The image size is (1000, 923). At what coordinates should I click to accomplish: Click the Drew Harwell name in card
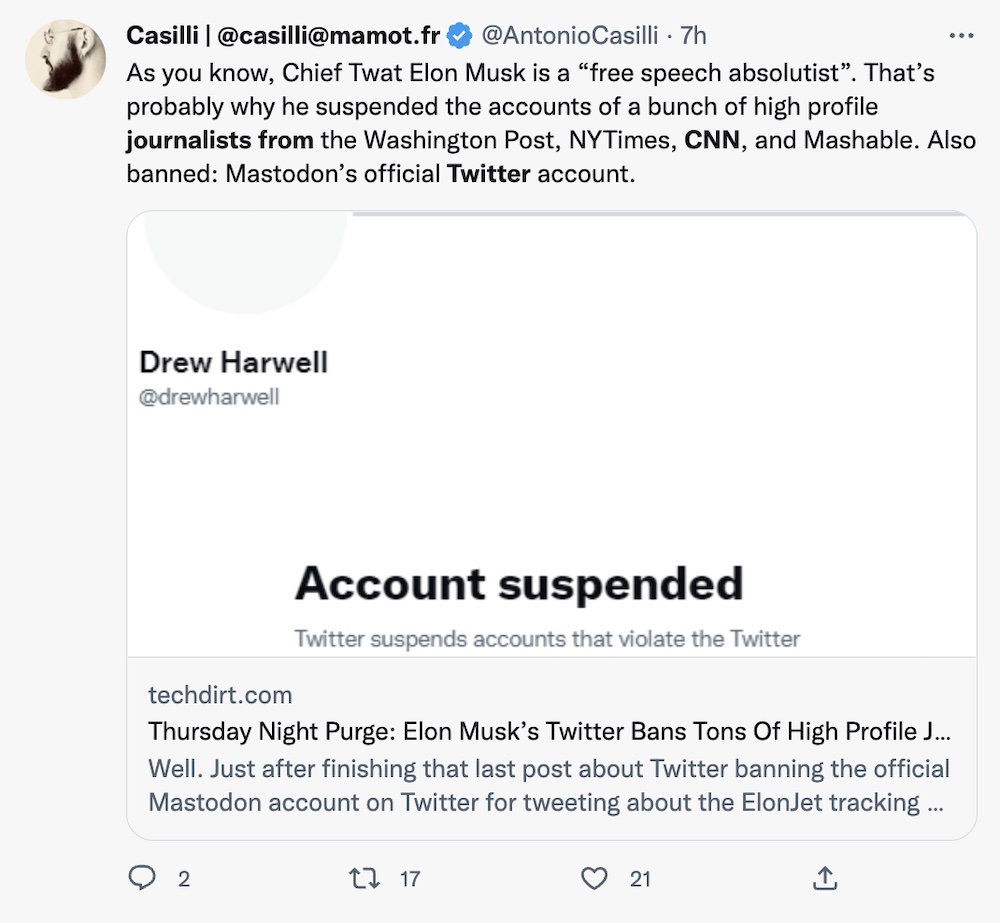tap(233, 362)
